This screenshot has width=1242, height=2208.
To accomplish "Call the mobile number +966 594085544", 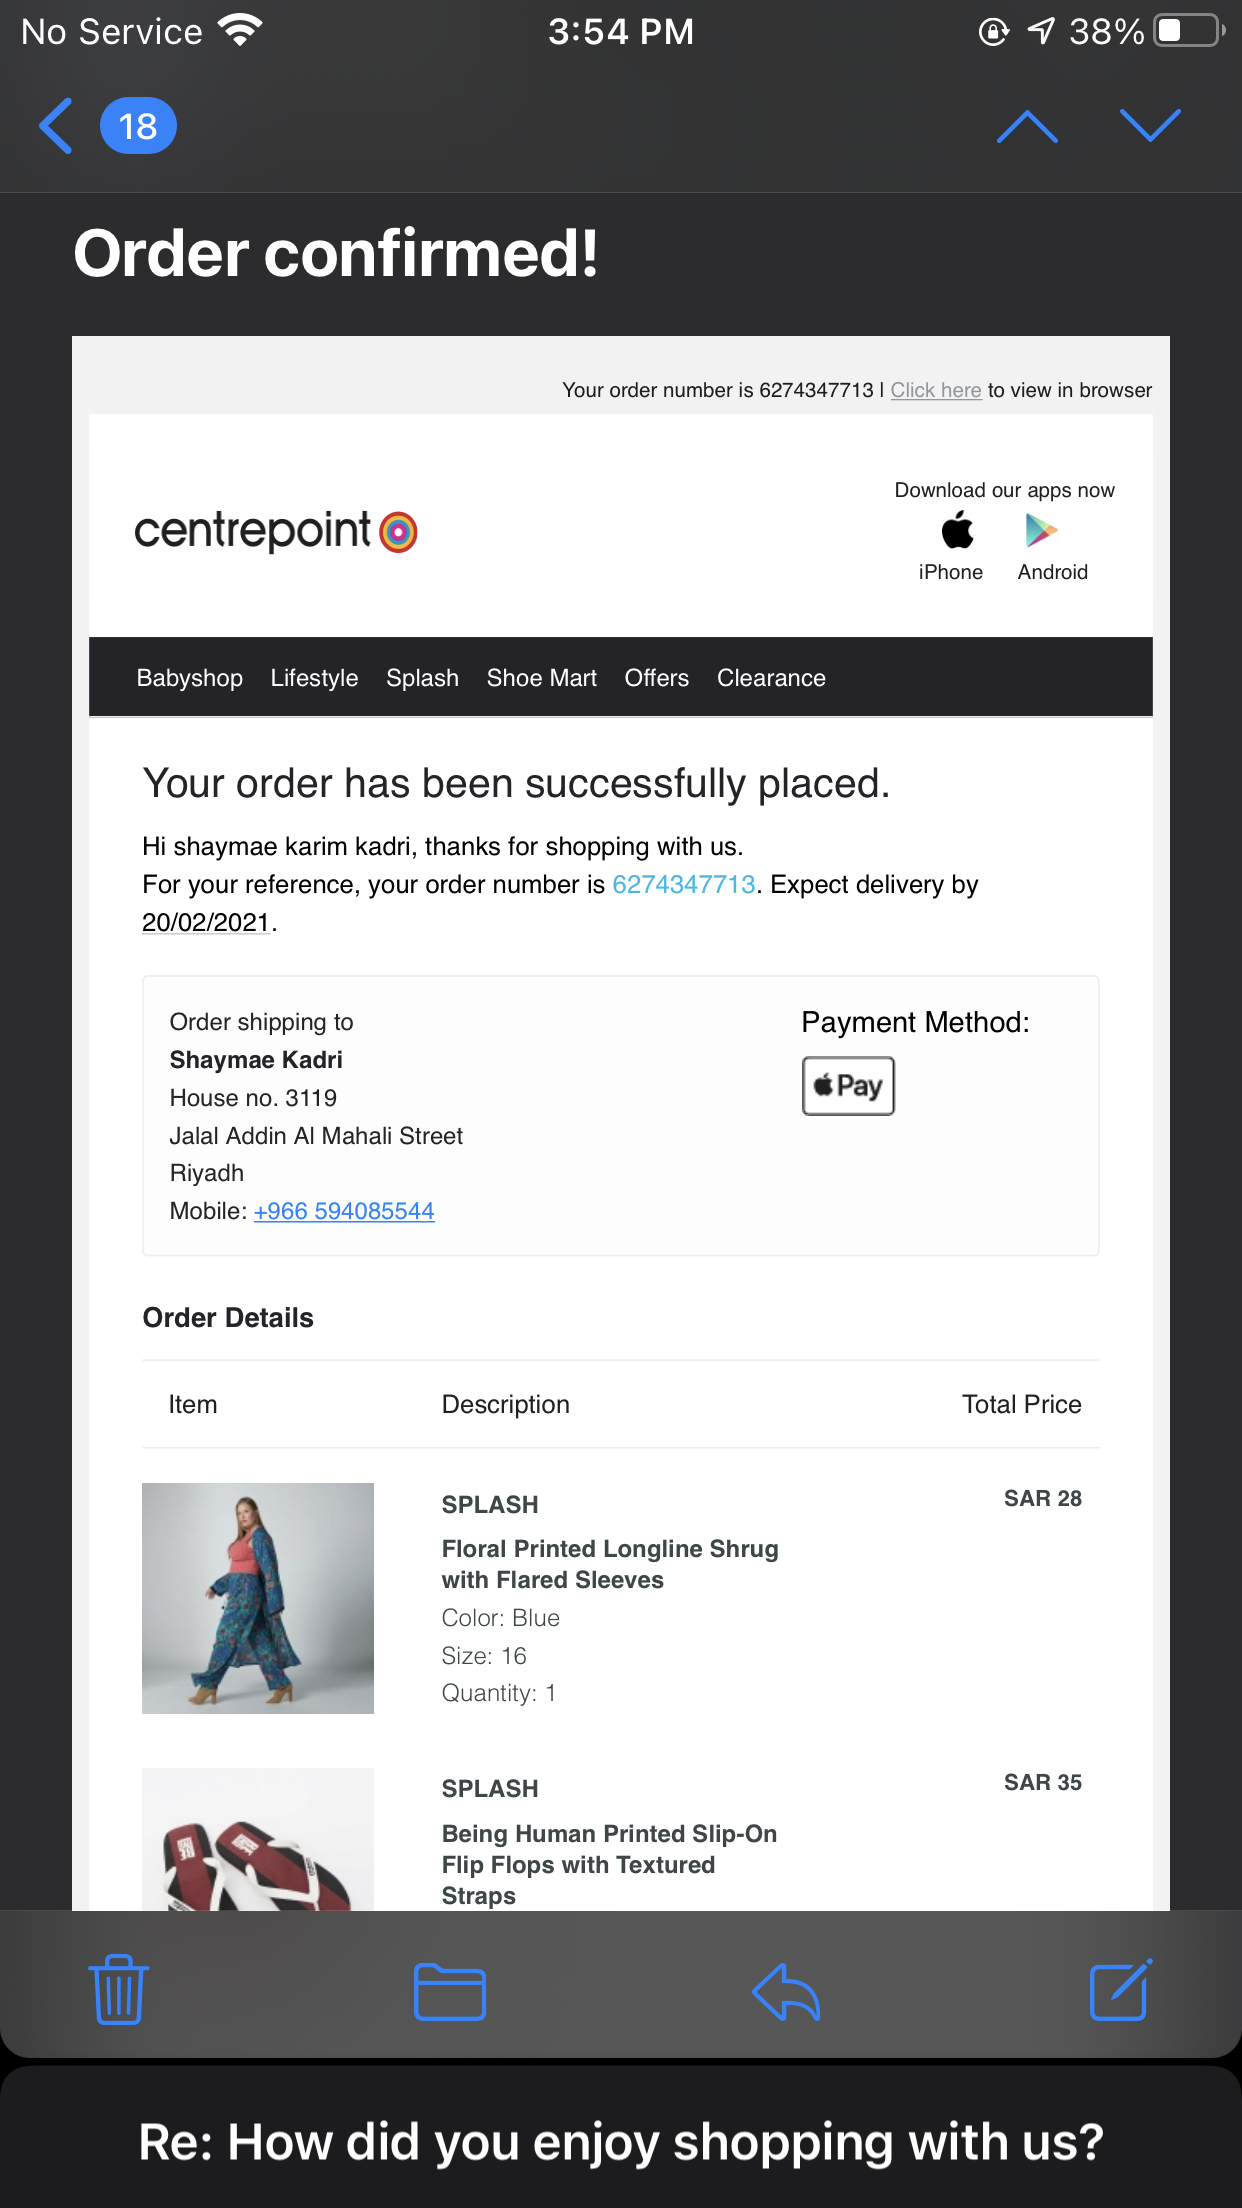I will (344, 1211).
